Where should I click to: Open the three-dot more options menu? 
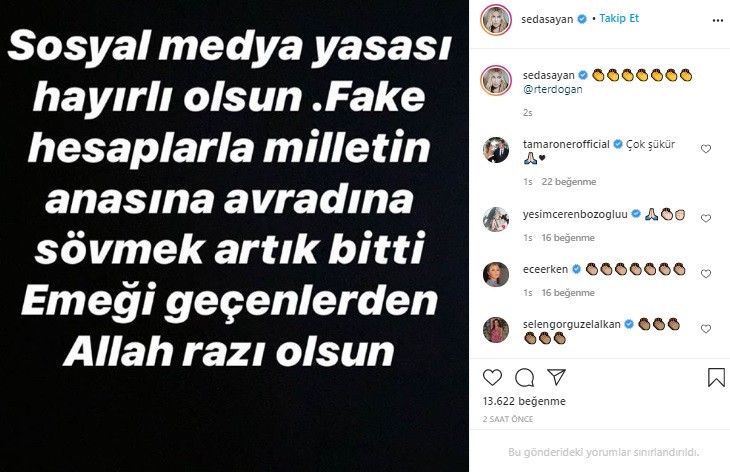pyautogui.click(x=717, y=20)
